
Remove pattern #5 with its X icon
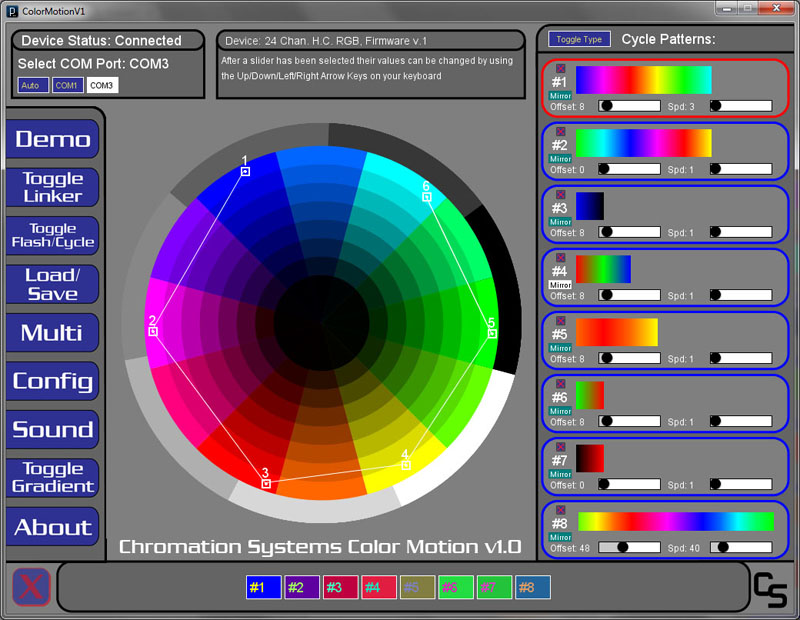click(560, 321)
